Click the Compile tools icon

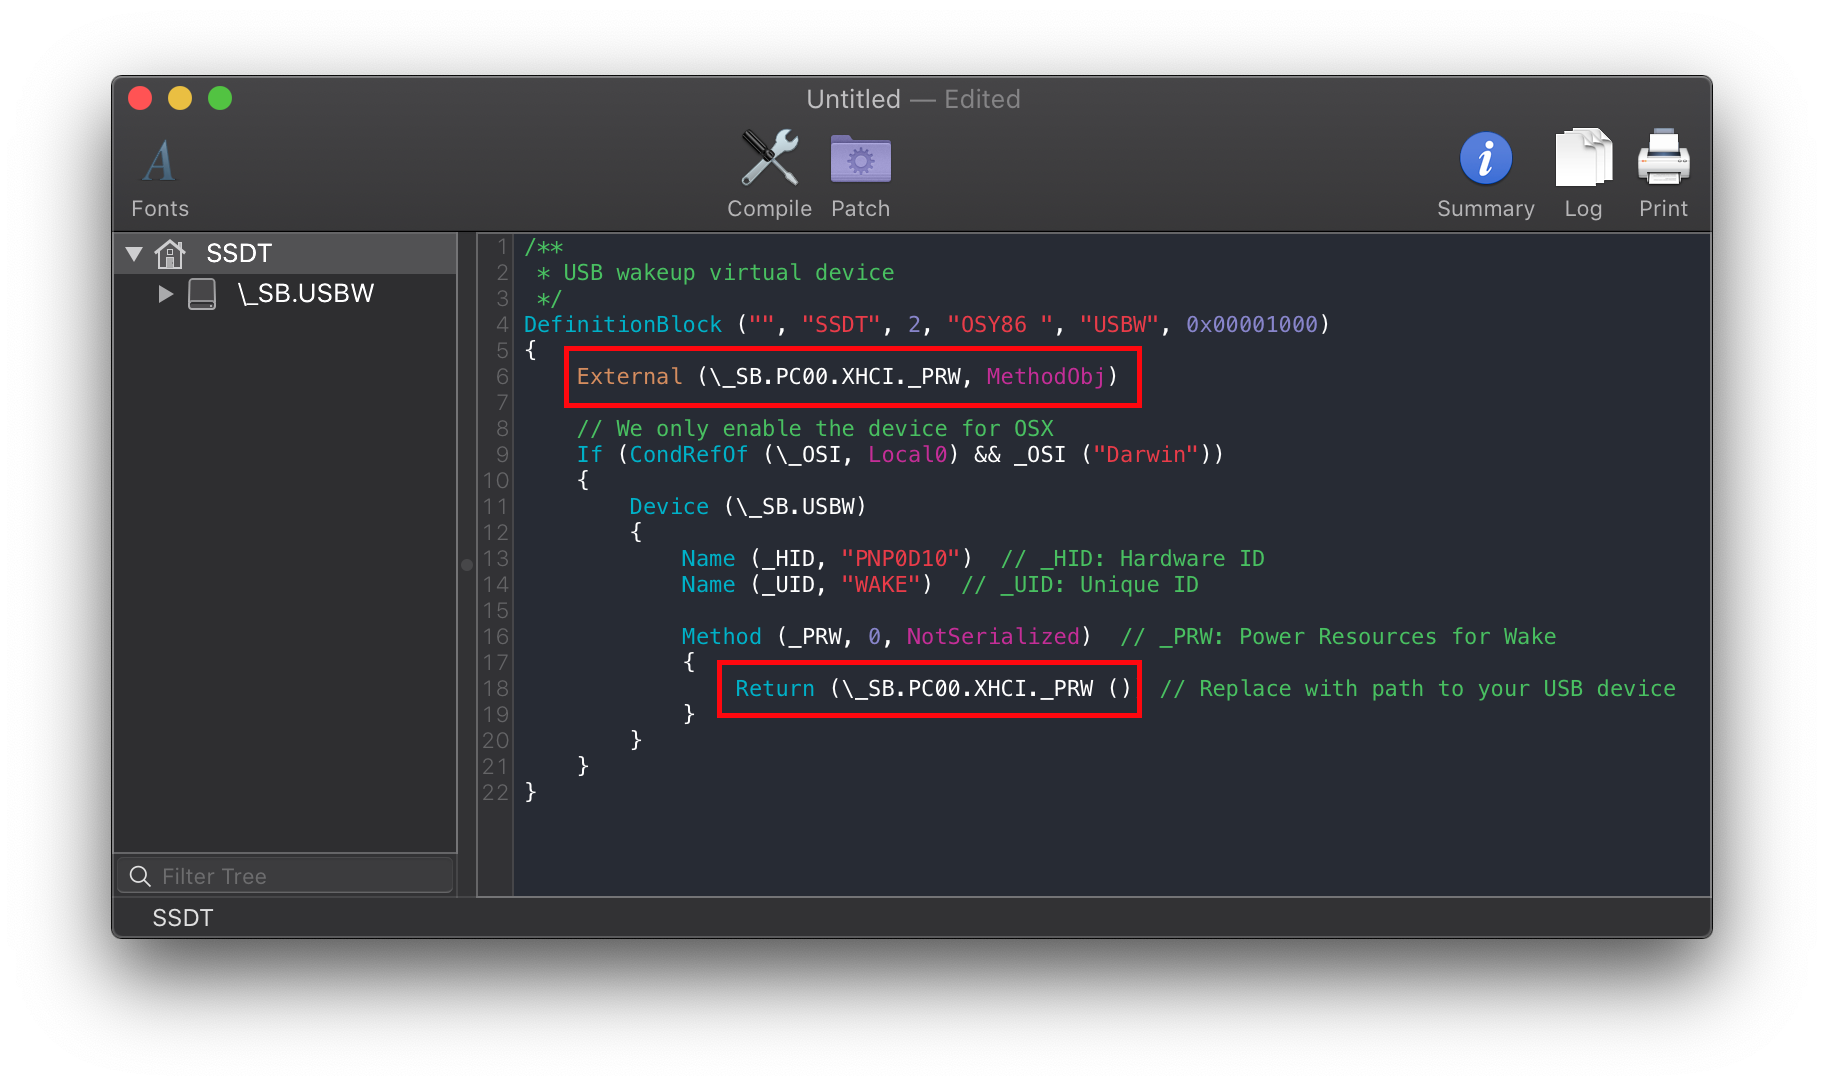click(x=769, y=159)
